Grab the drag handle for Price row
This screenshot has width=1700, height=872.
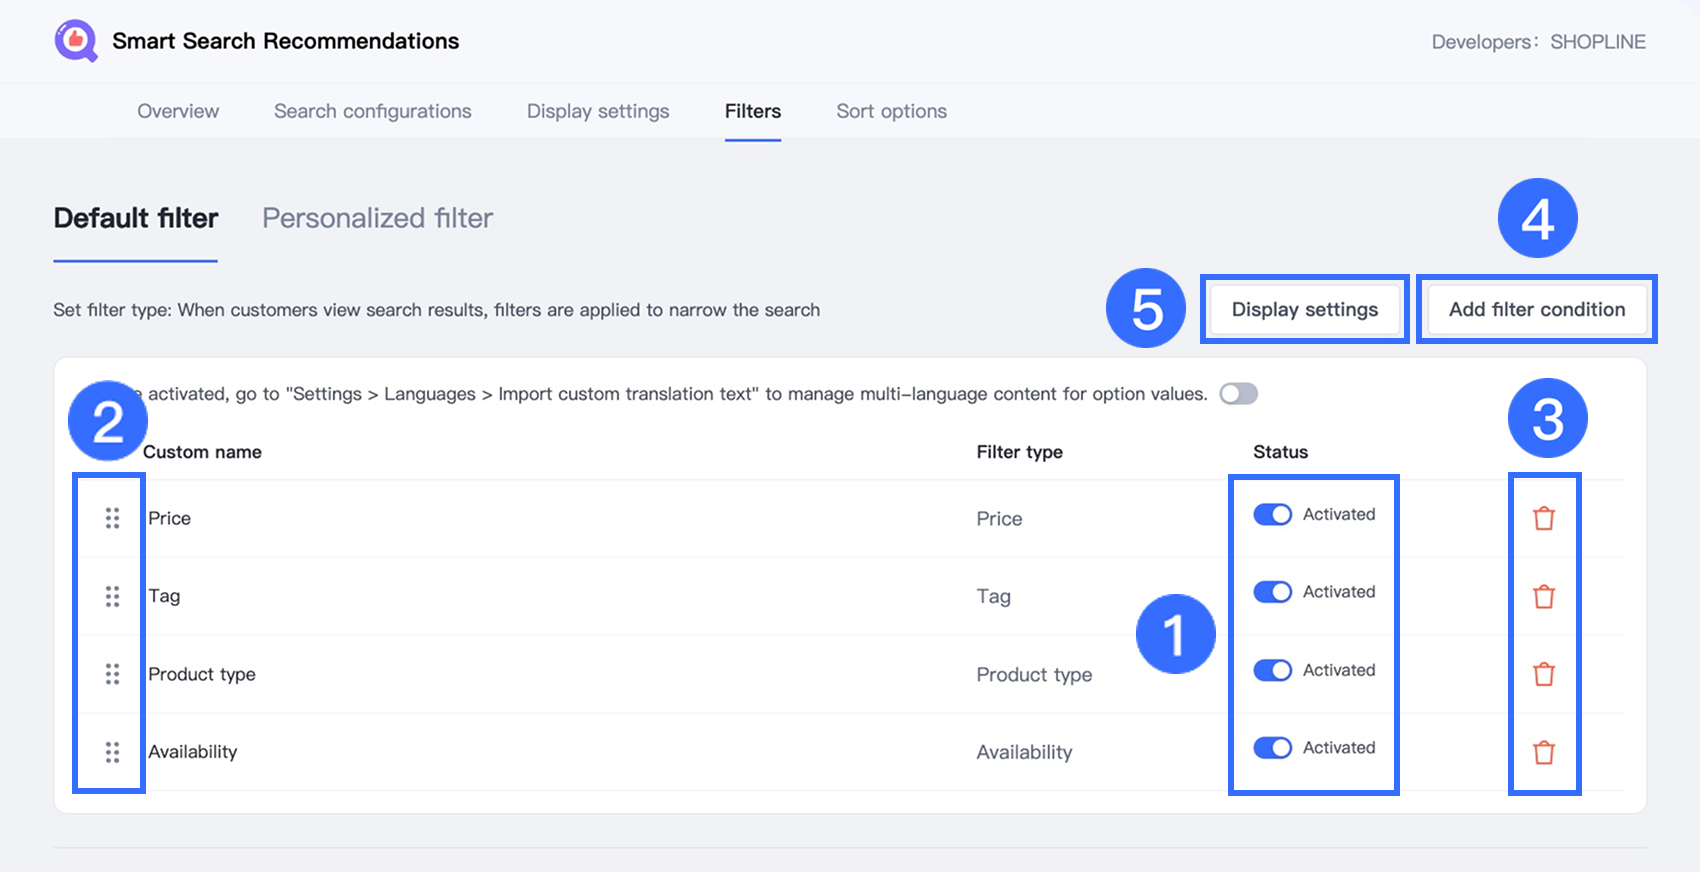click(x=112, y=518)
